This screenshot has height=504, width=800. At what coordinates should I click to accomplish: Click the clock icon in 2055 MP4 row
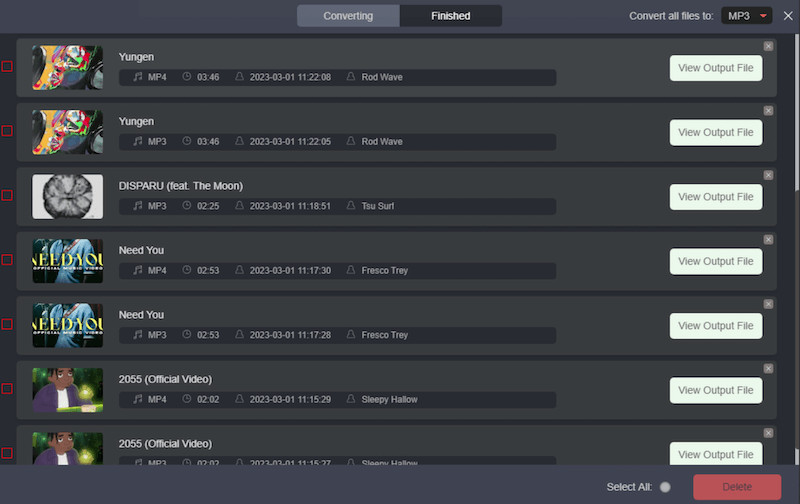point(187,399)
